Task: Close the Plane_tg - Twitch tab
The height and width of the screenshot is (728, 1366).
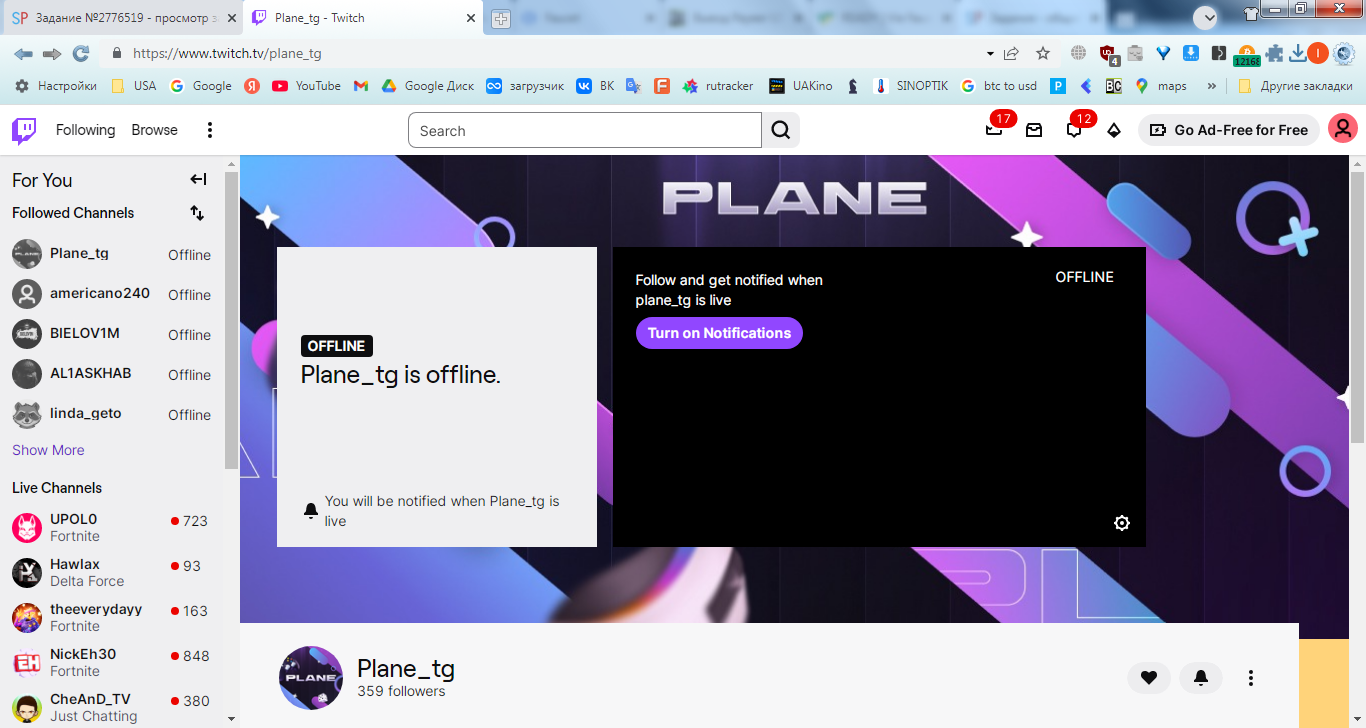Action: pos(471,18)
